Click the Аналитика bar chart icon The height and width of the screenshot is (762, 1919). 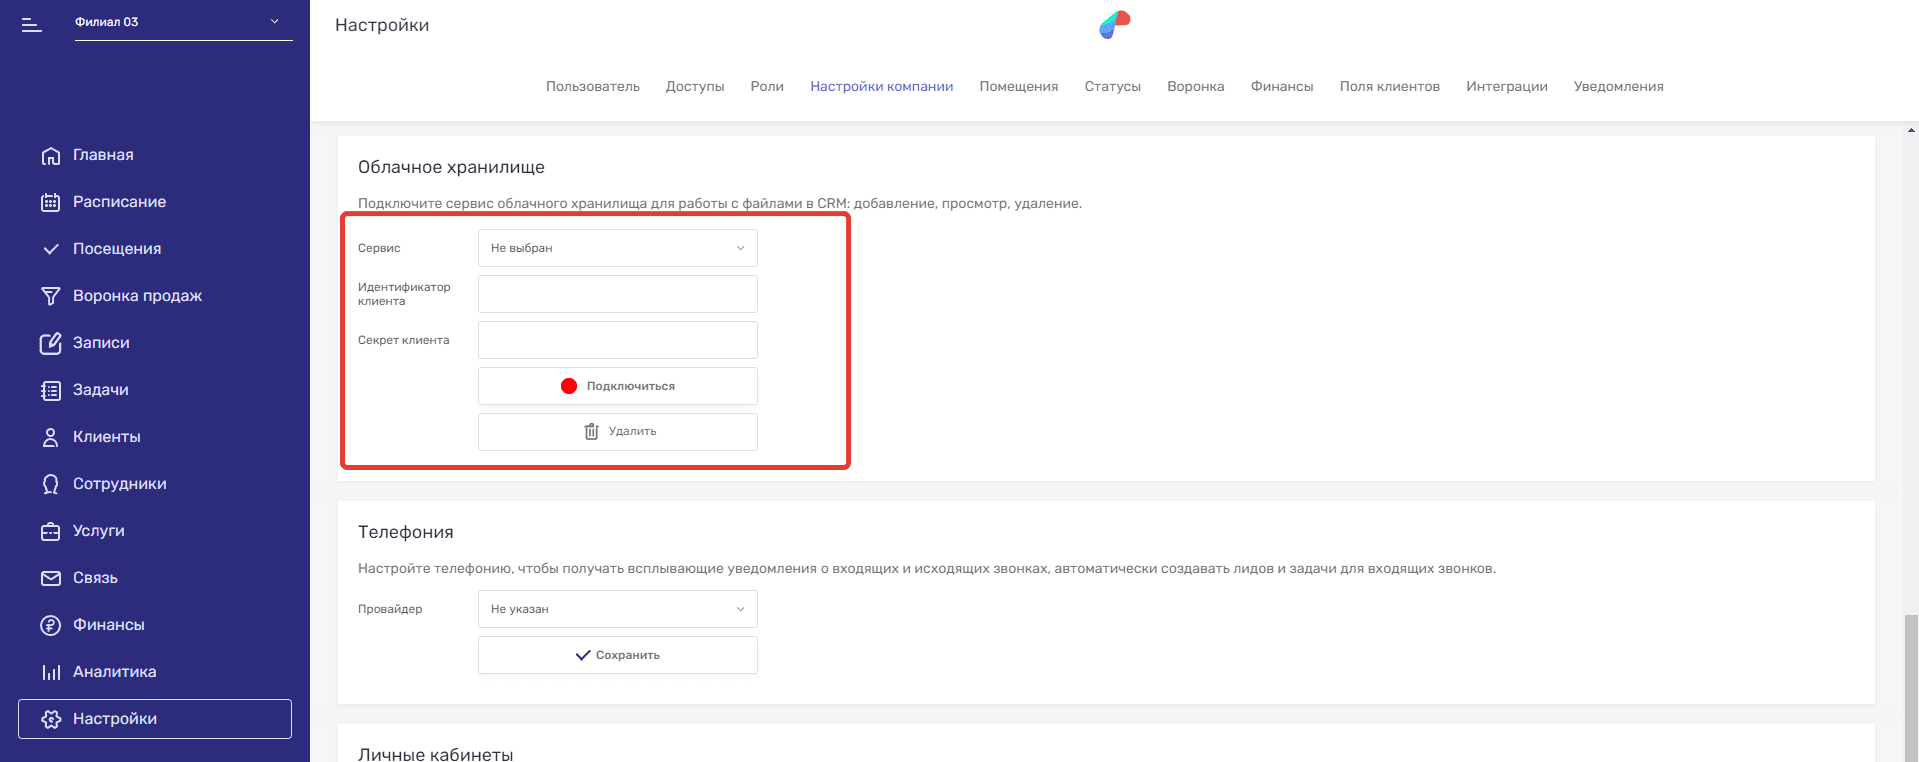pos(51,673)
